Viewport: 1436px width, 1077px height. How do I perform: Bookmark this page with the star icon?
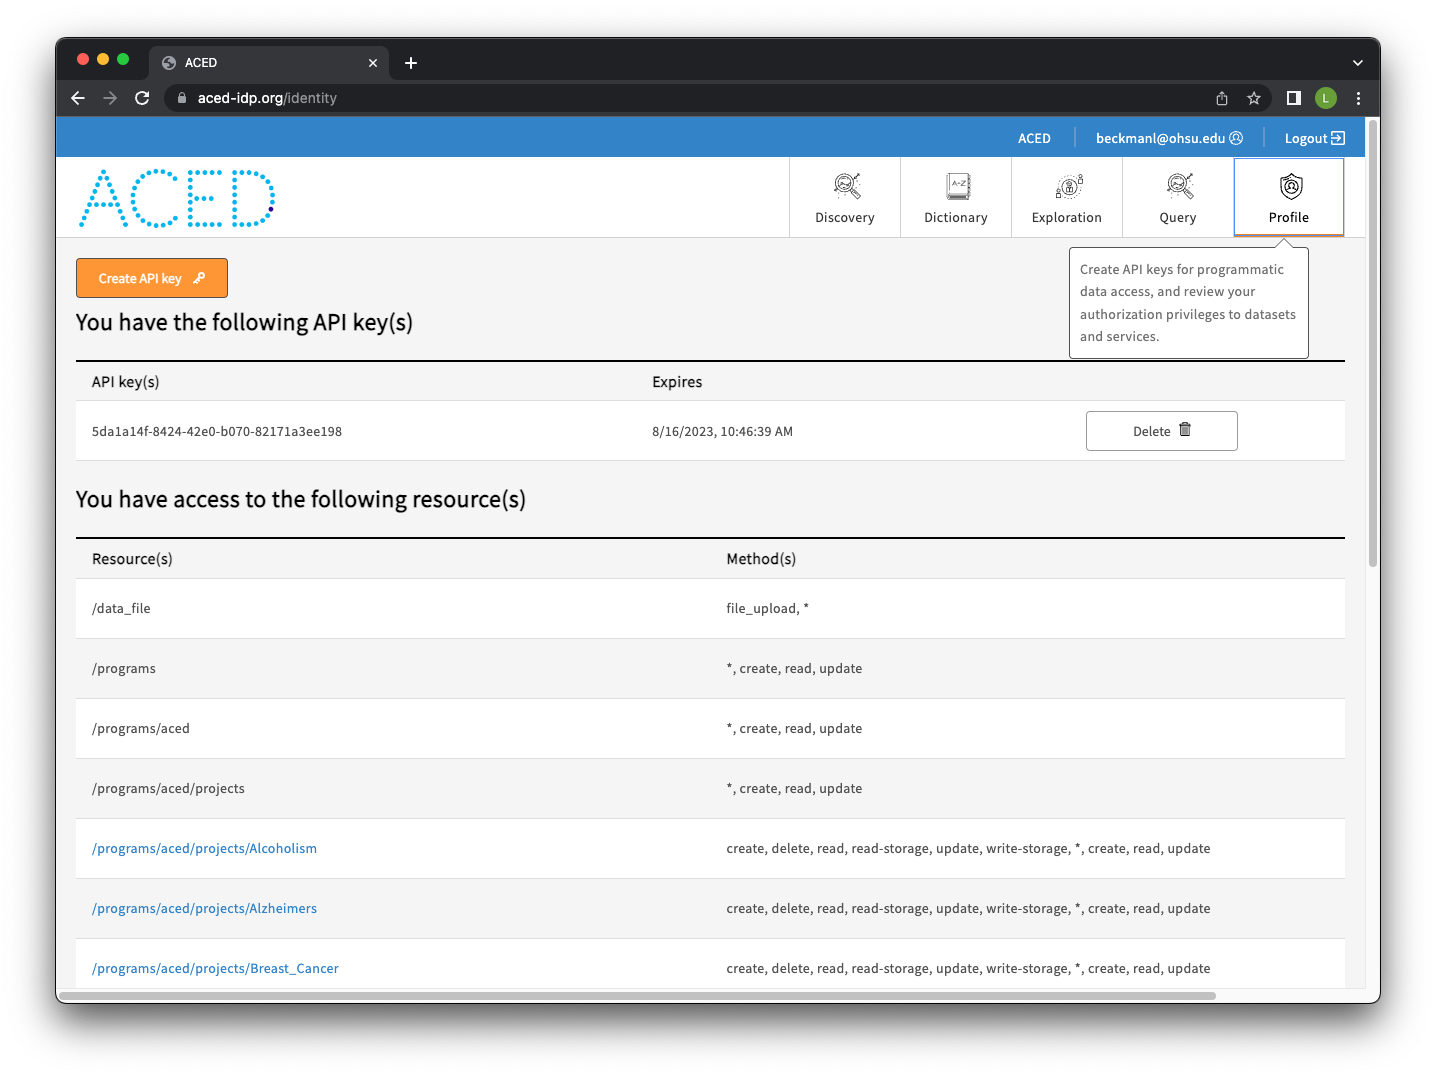[x=1253, y=98]
